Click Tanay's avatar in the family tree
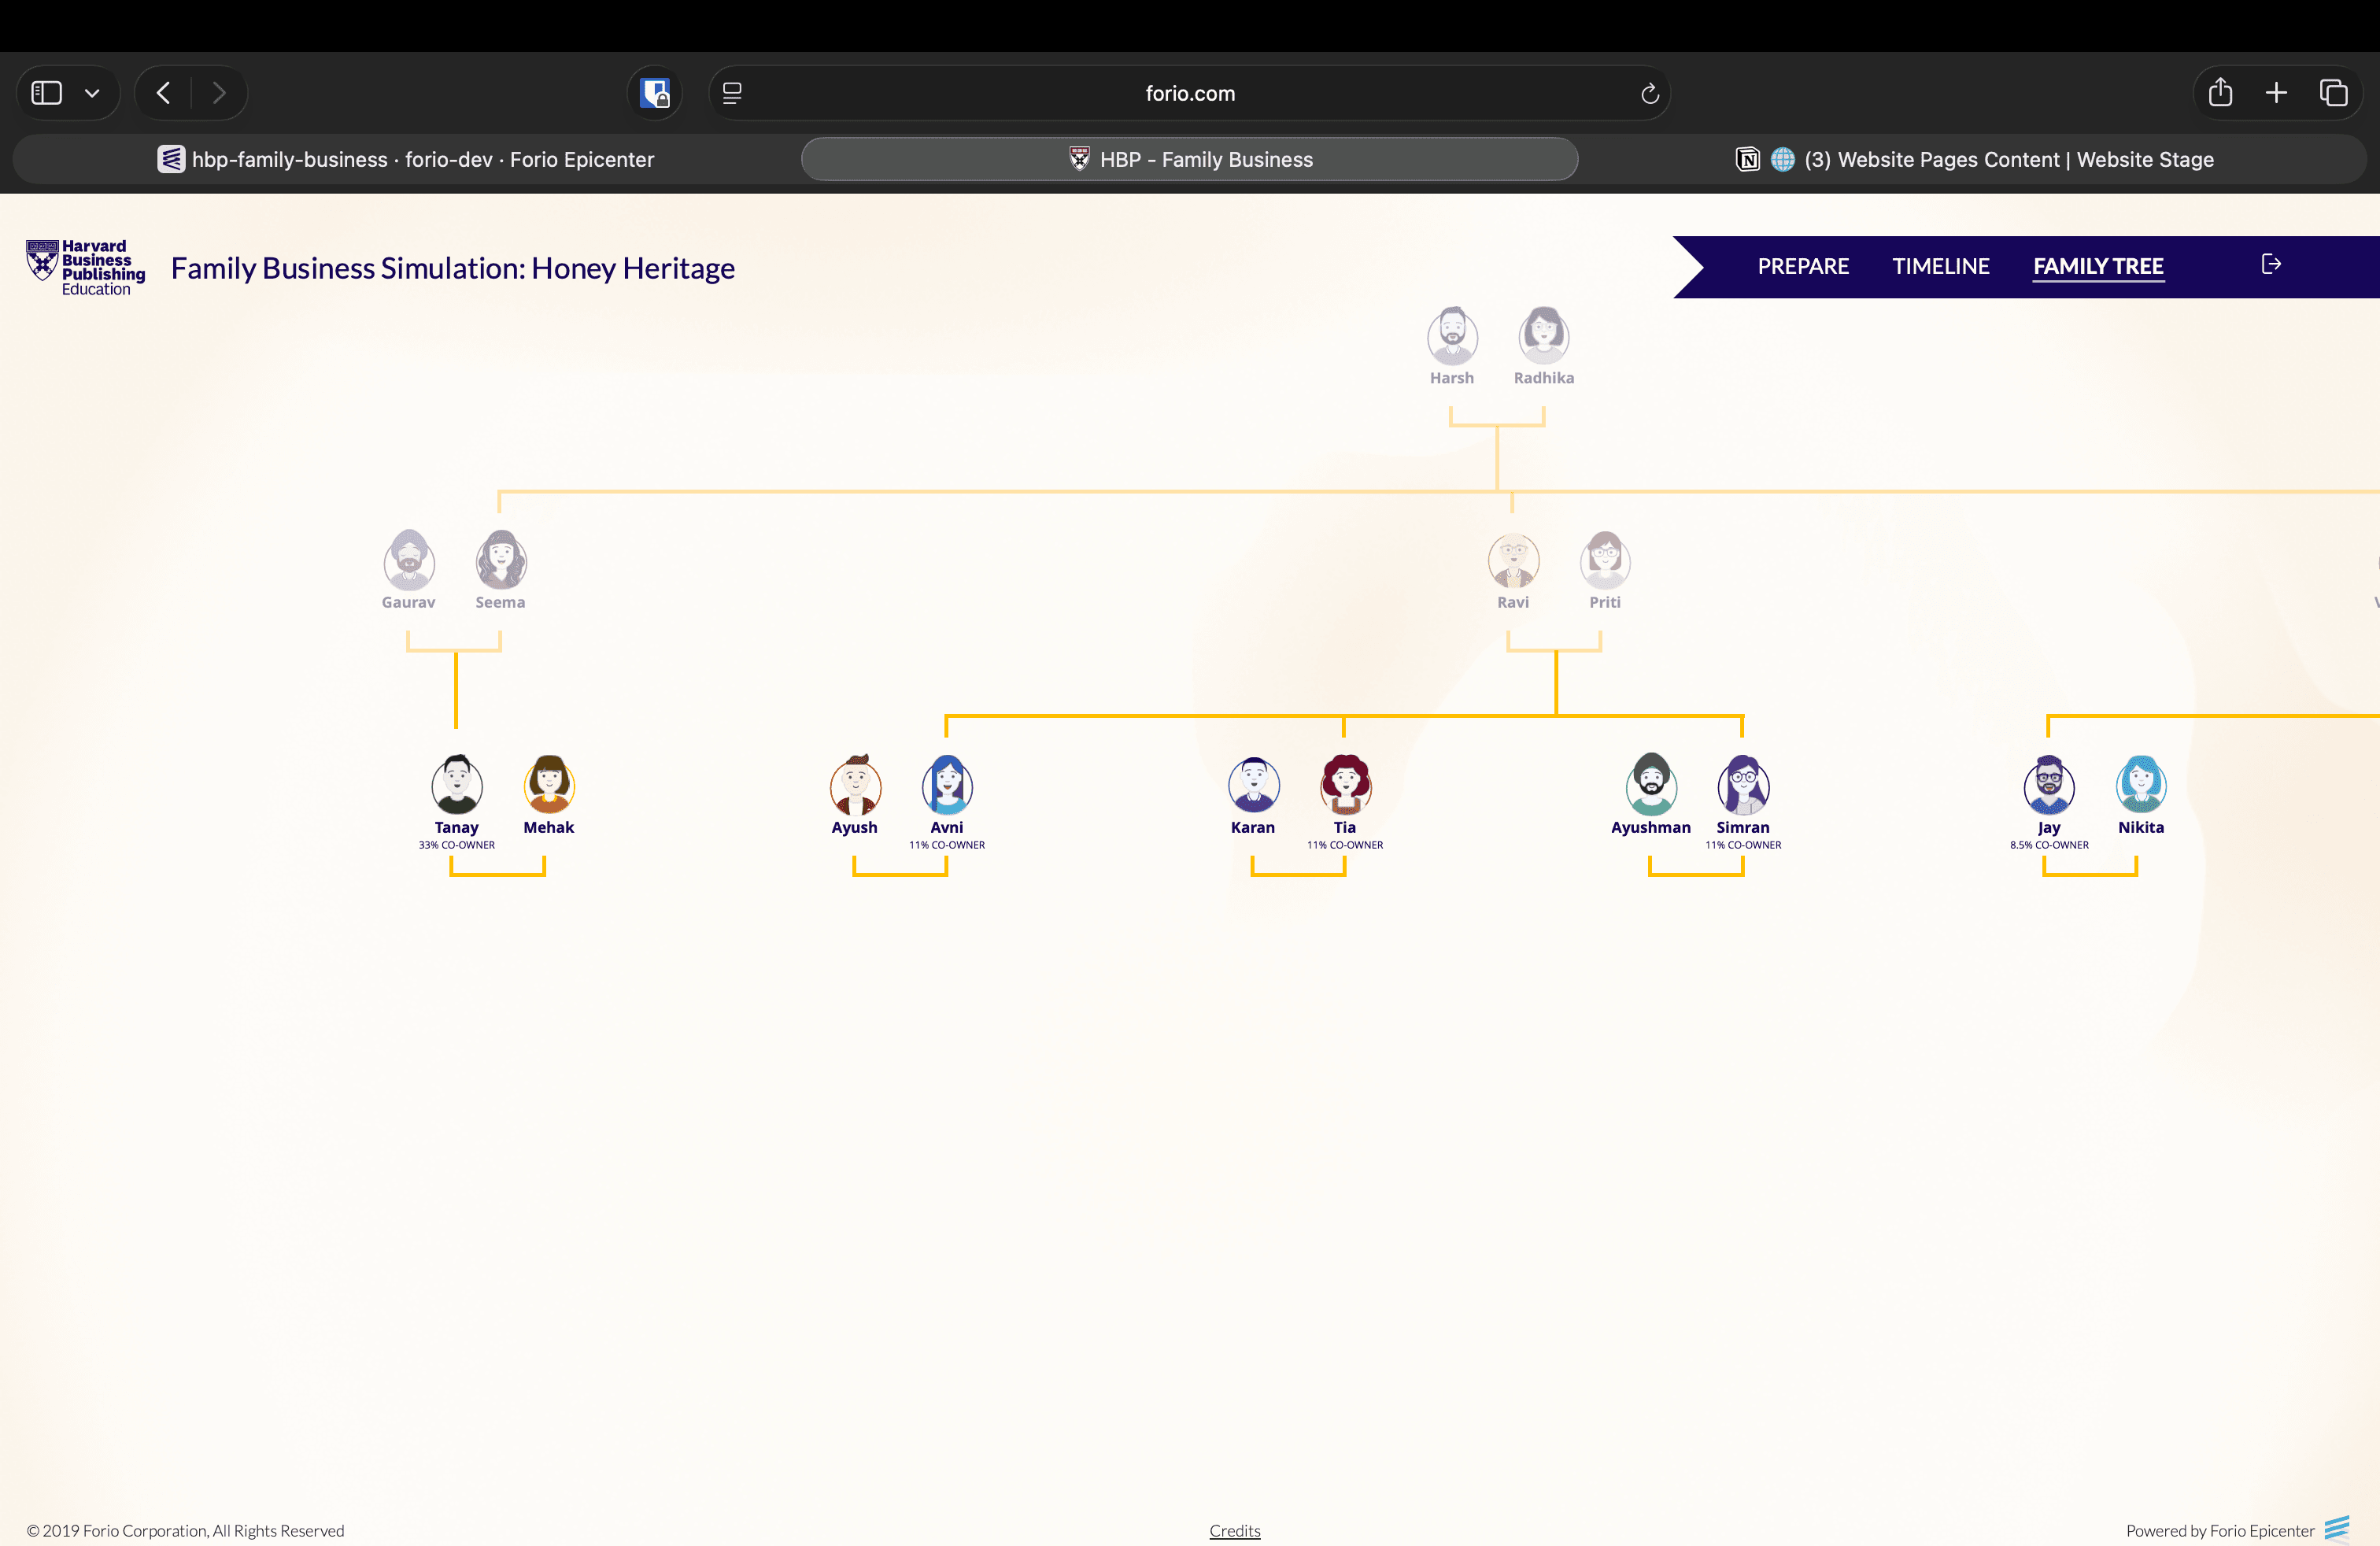 pyautogui.click(x=456, y=785)
